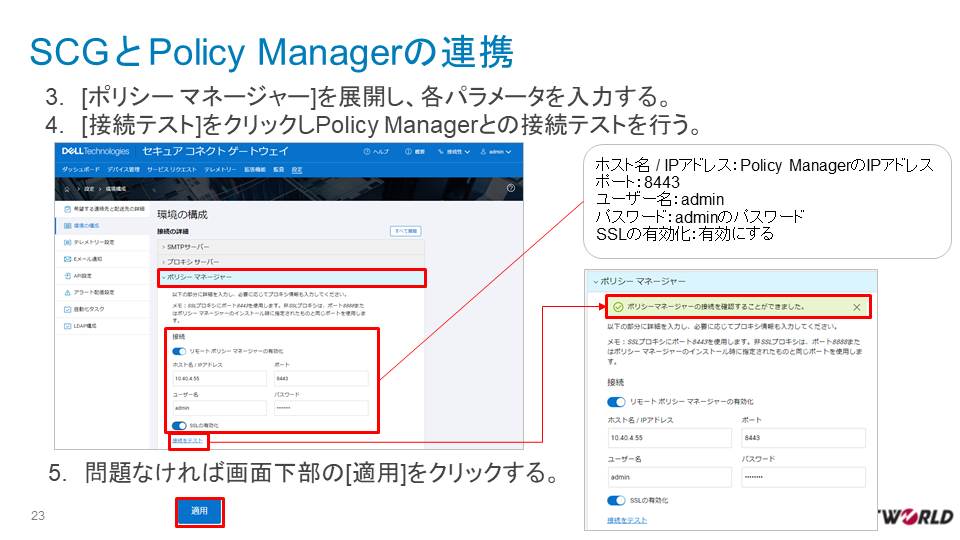Toggle リモートポリシーマネージャーの有効化 in the main screenshot
This screenshot has height=540, width=960.
tap(179, 351)
